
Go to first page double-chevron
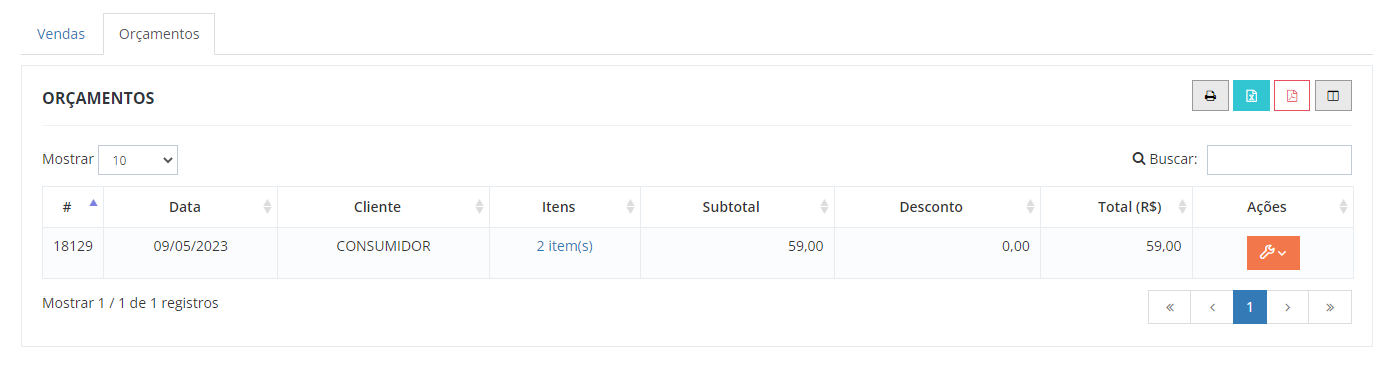1169,307
